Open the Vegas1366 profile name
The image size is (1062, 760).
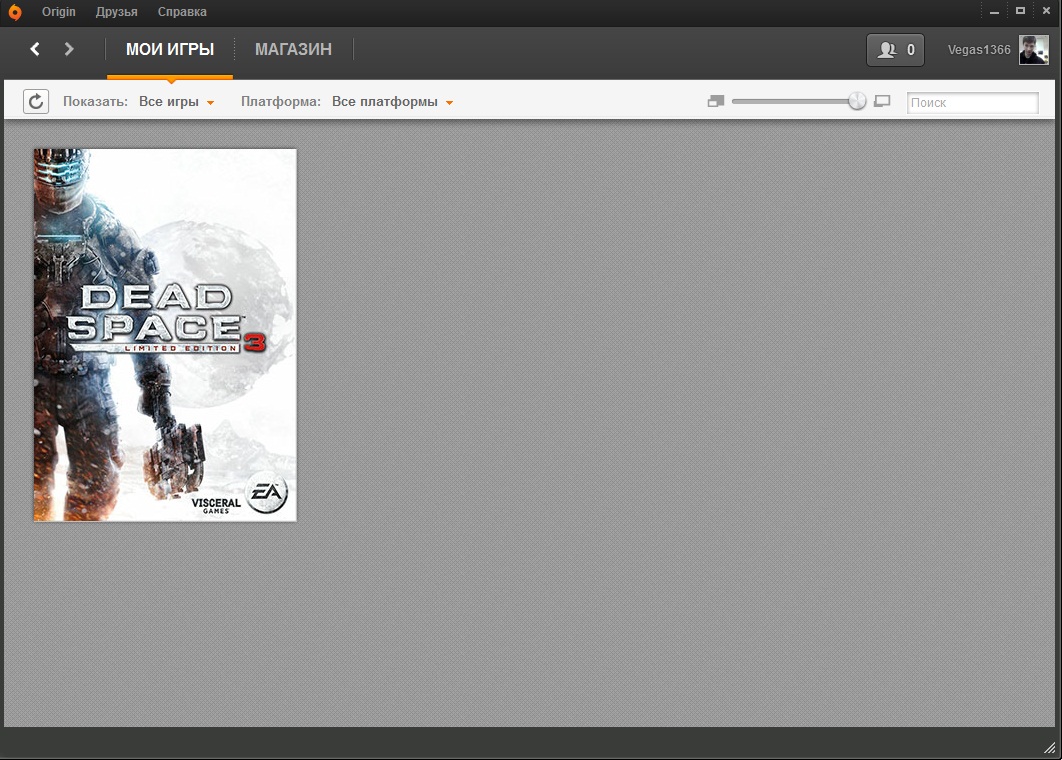pyautogui.click(x=979, y=49)
